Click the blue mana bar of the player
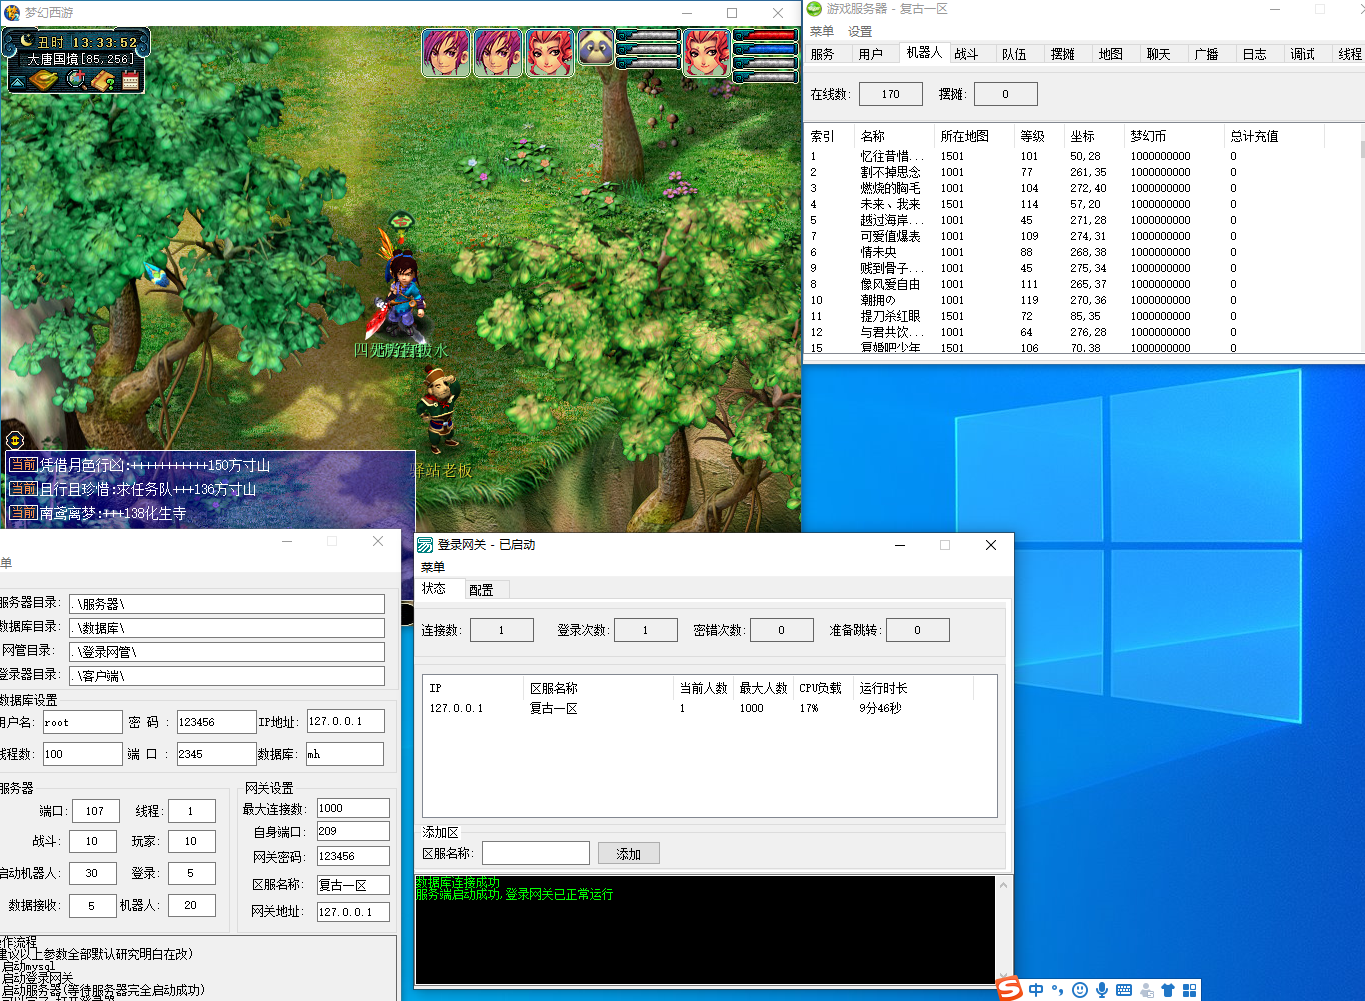This screenshot has width=1365, height=1001. point(765,49)
